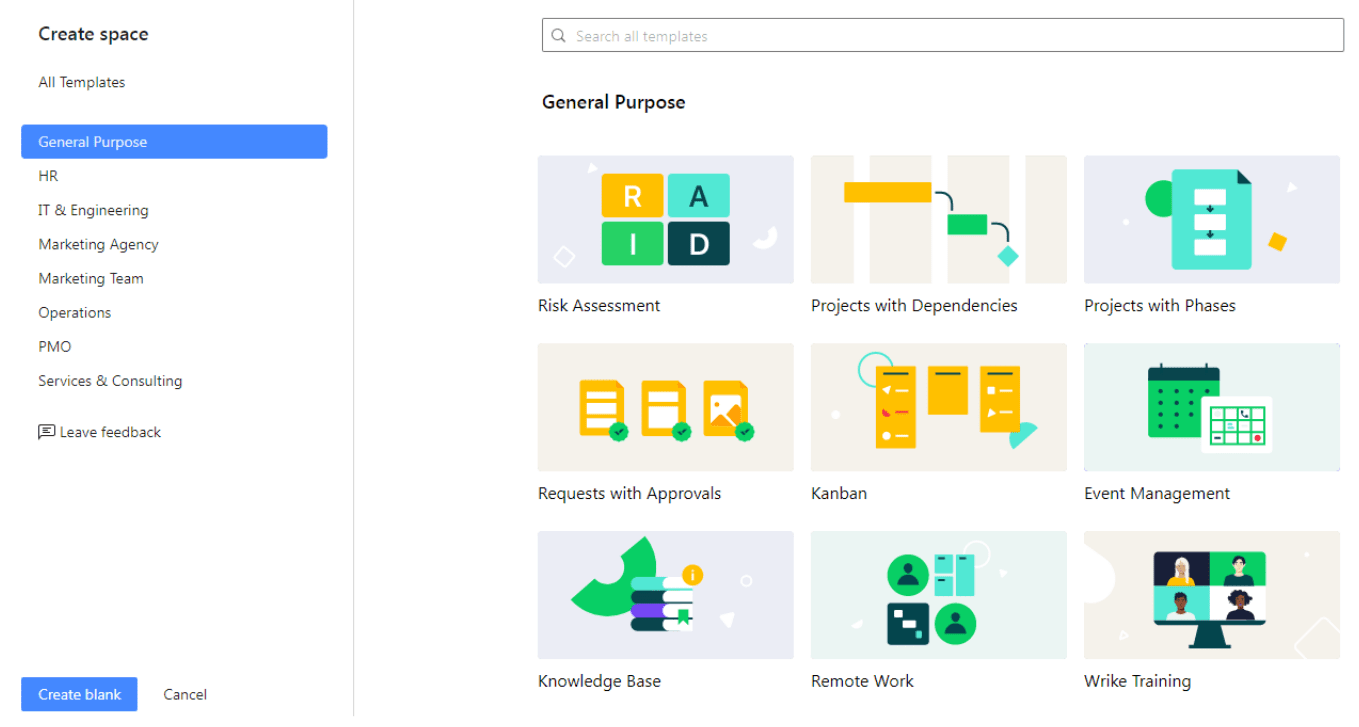Open the Marketing Agency template category
1359x727 pixels.
[x=98, y=244]
